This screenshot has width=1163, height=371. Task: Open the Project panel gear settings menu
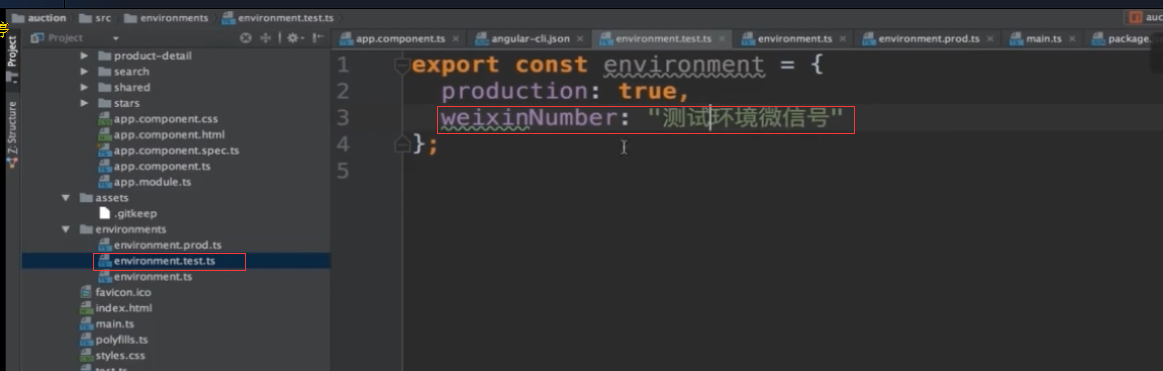pos(294,38)
